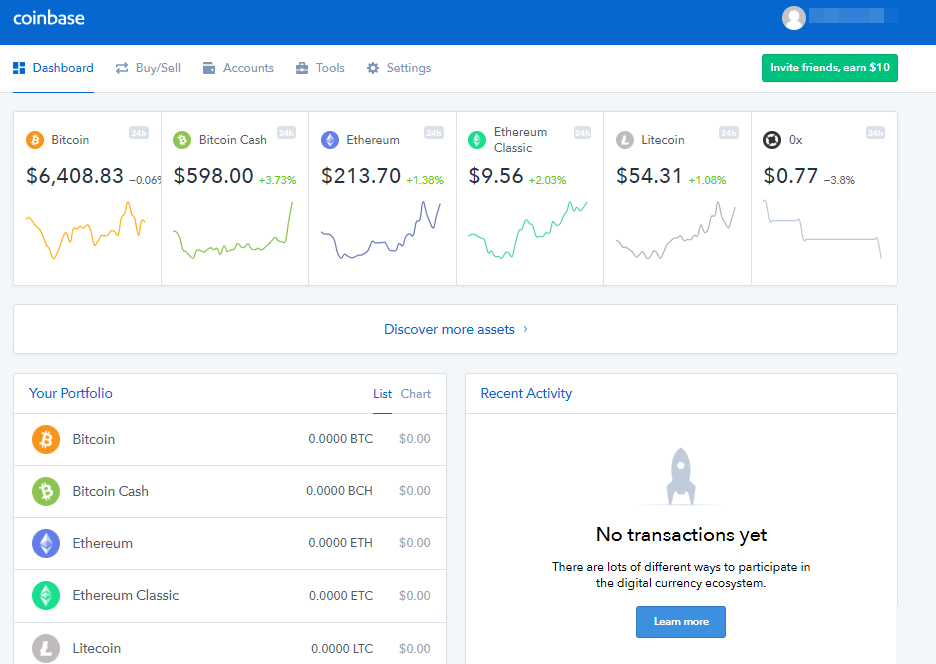Click the Litecoin price sparkline chart
Viewport: 936px width, 664px height.
click(676, 230)
